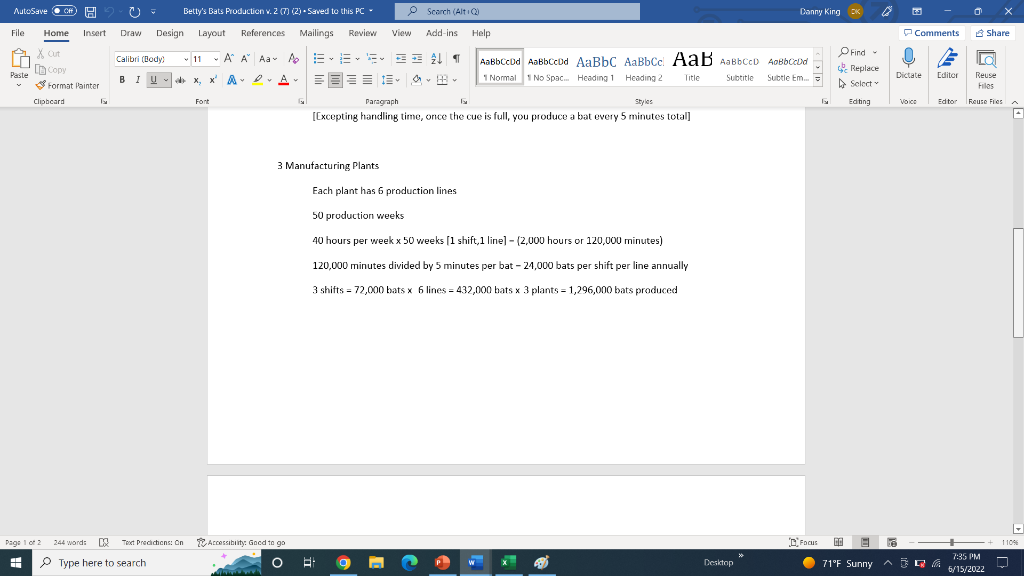This screenshot has height=576, width=1024.
Task: Increase font size button
Action: click(229, 59)
